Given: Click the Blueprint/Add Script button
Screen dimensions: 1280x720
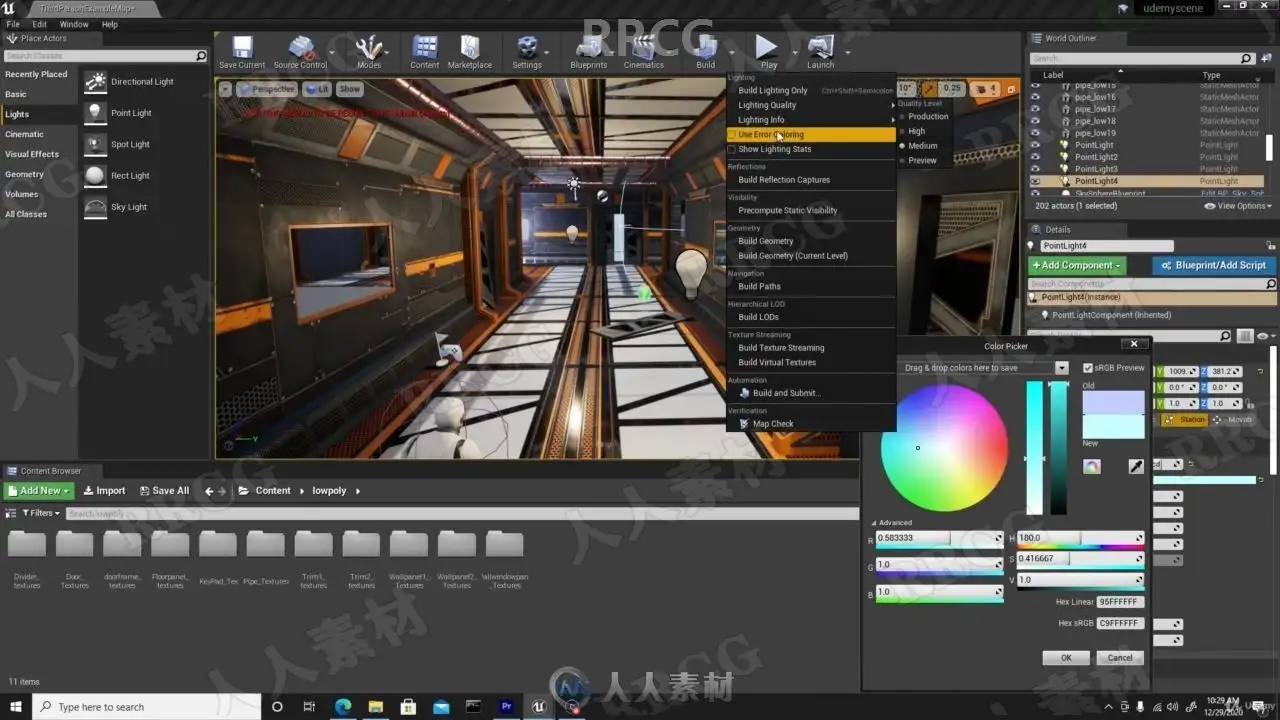Looking at the screenshot, I should pos(1213,265).
